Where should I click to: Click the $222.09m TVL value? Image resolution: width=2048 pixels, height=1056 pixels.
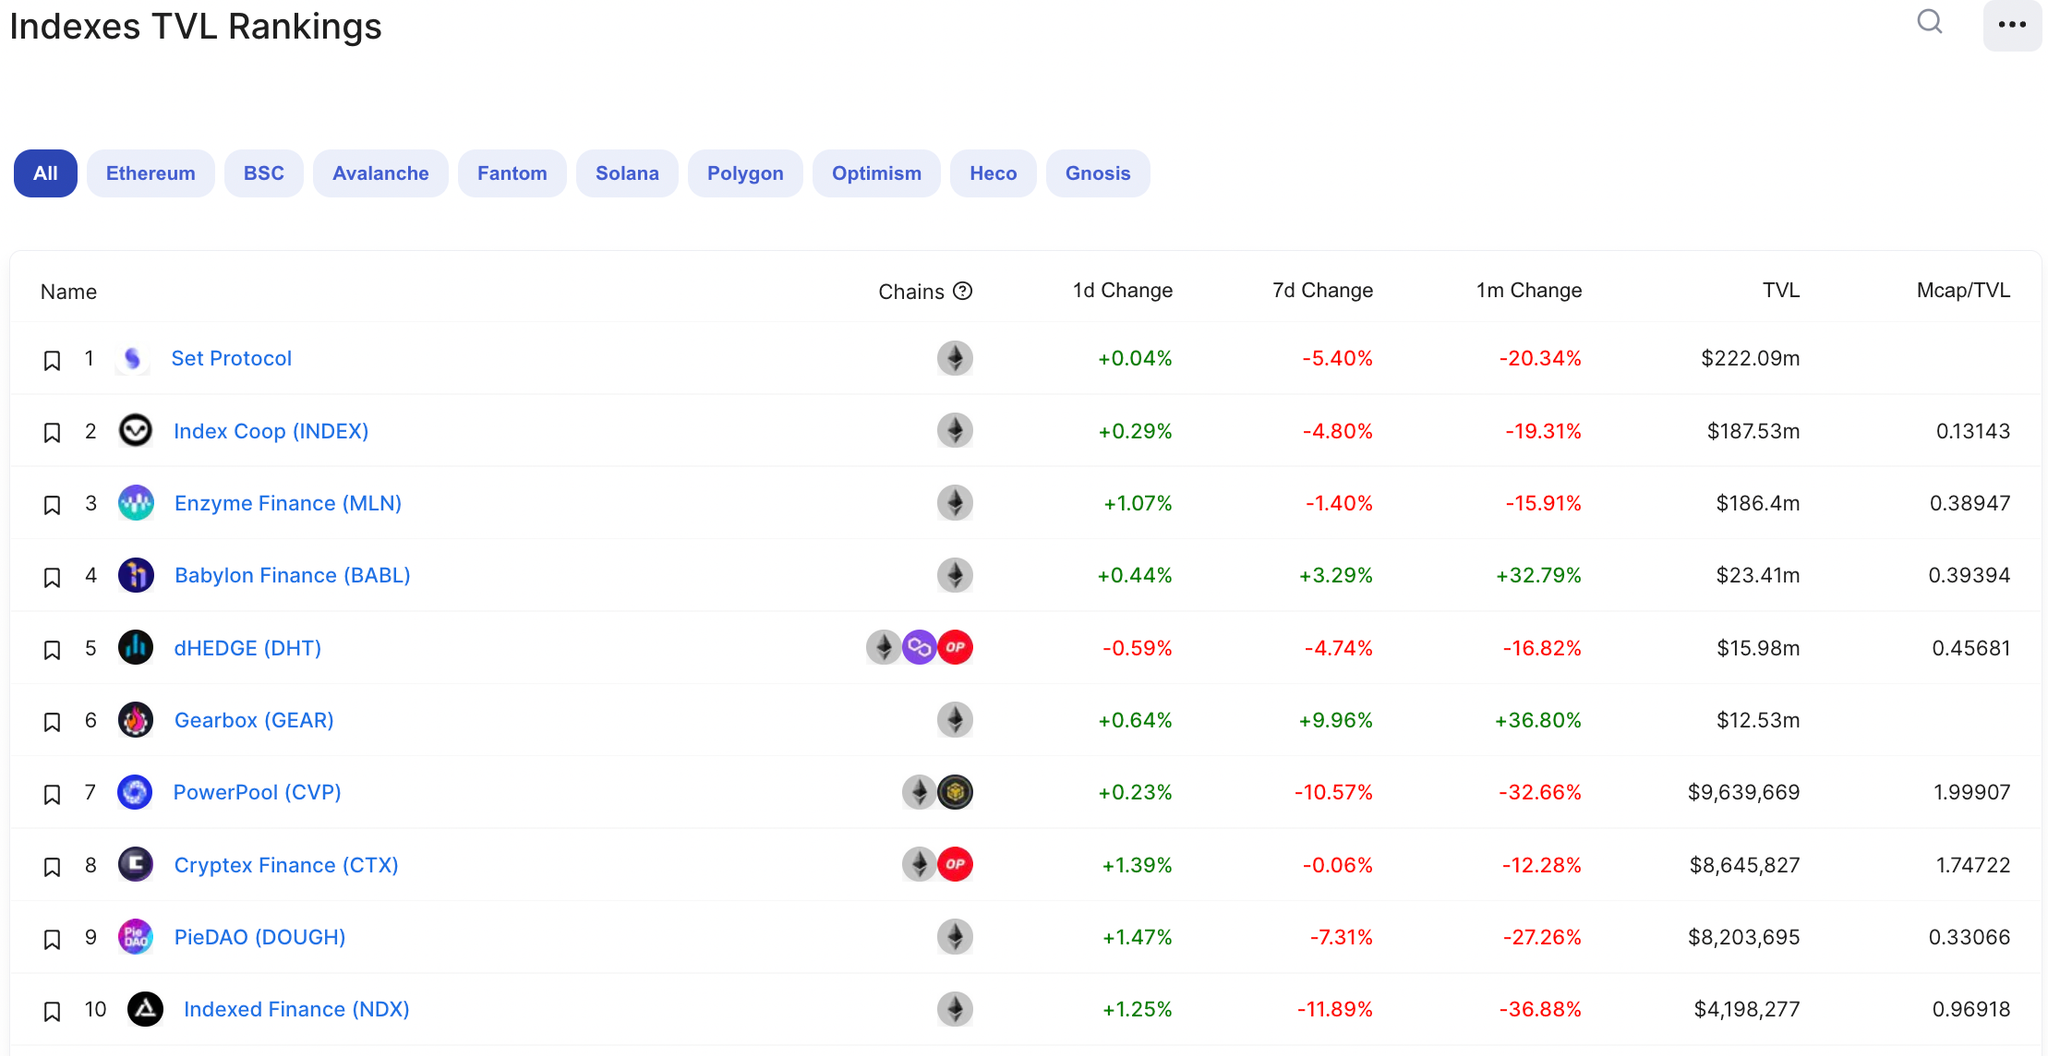[x=1750, y=358]
